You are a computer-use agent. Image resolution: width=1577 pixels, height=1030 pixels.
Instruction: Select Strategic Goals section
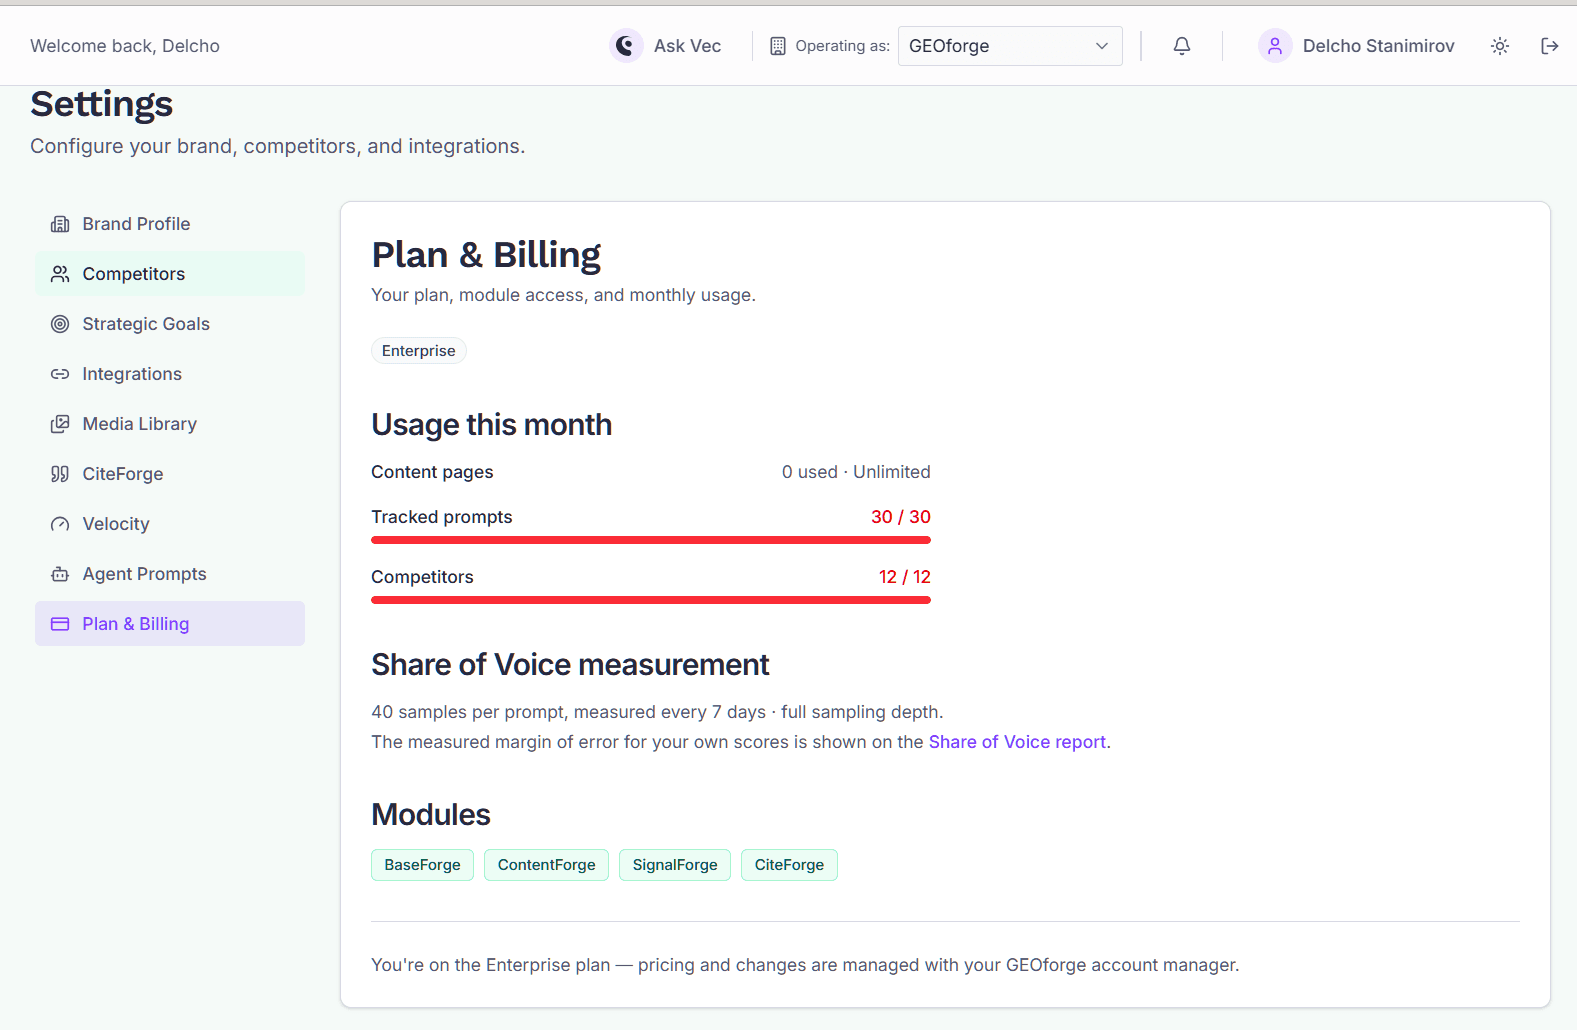[x=170, y=324]
